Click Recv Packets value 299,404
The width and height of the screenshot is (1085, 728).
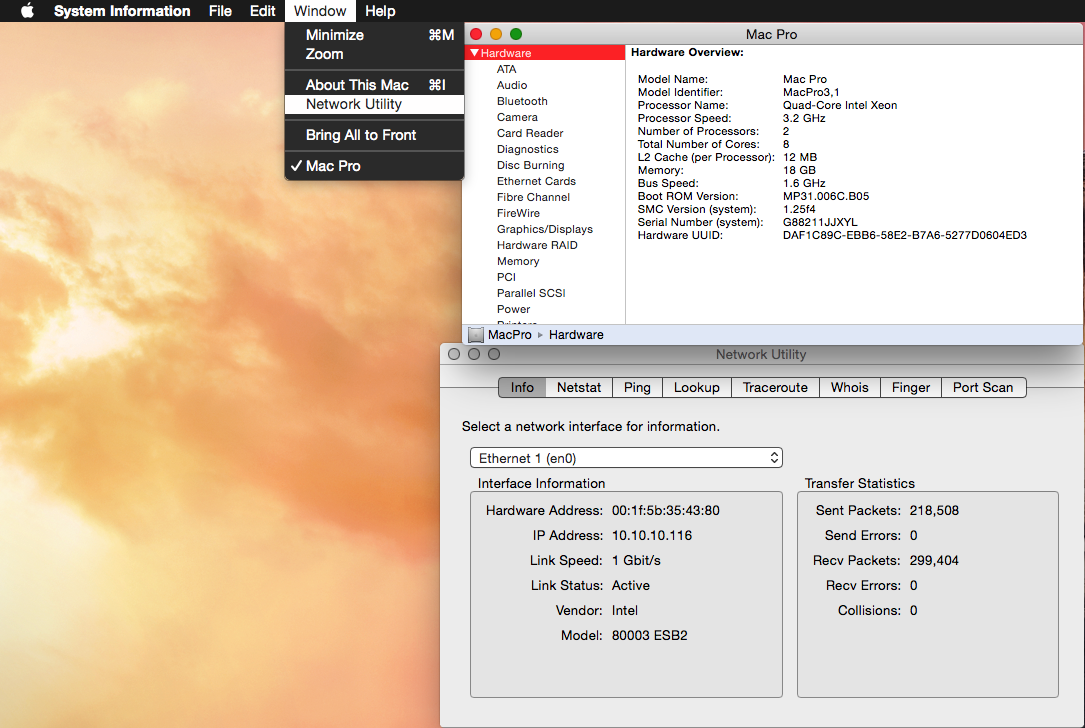934,561
